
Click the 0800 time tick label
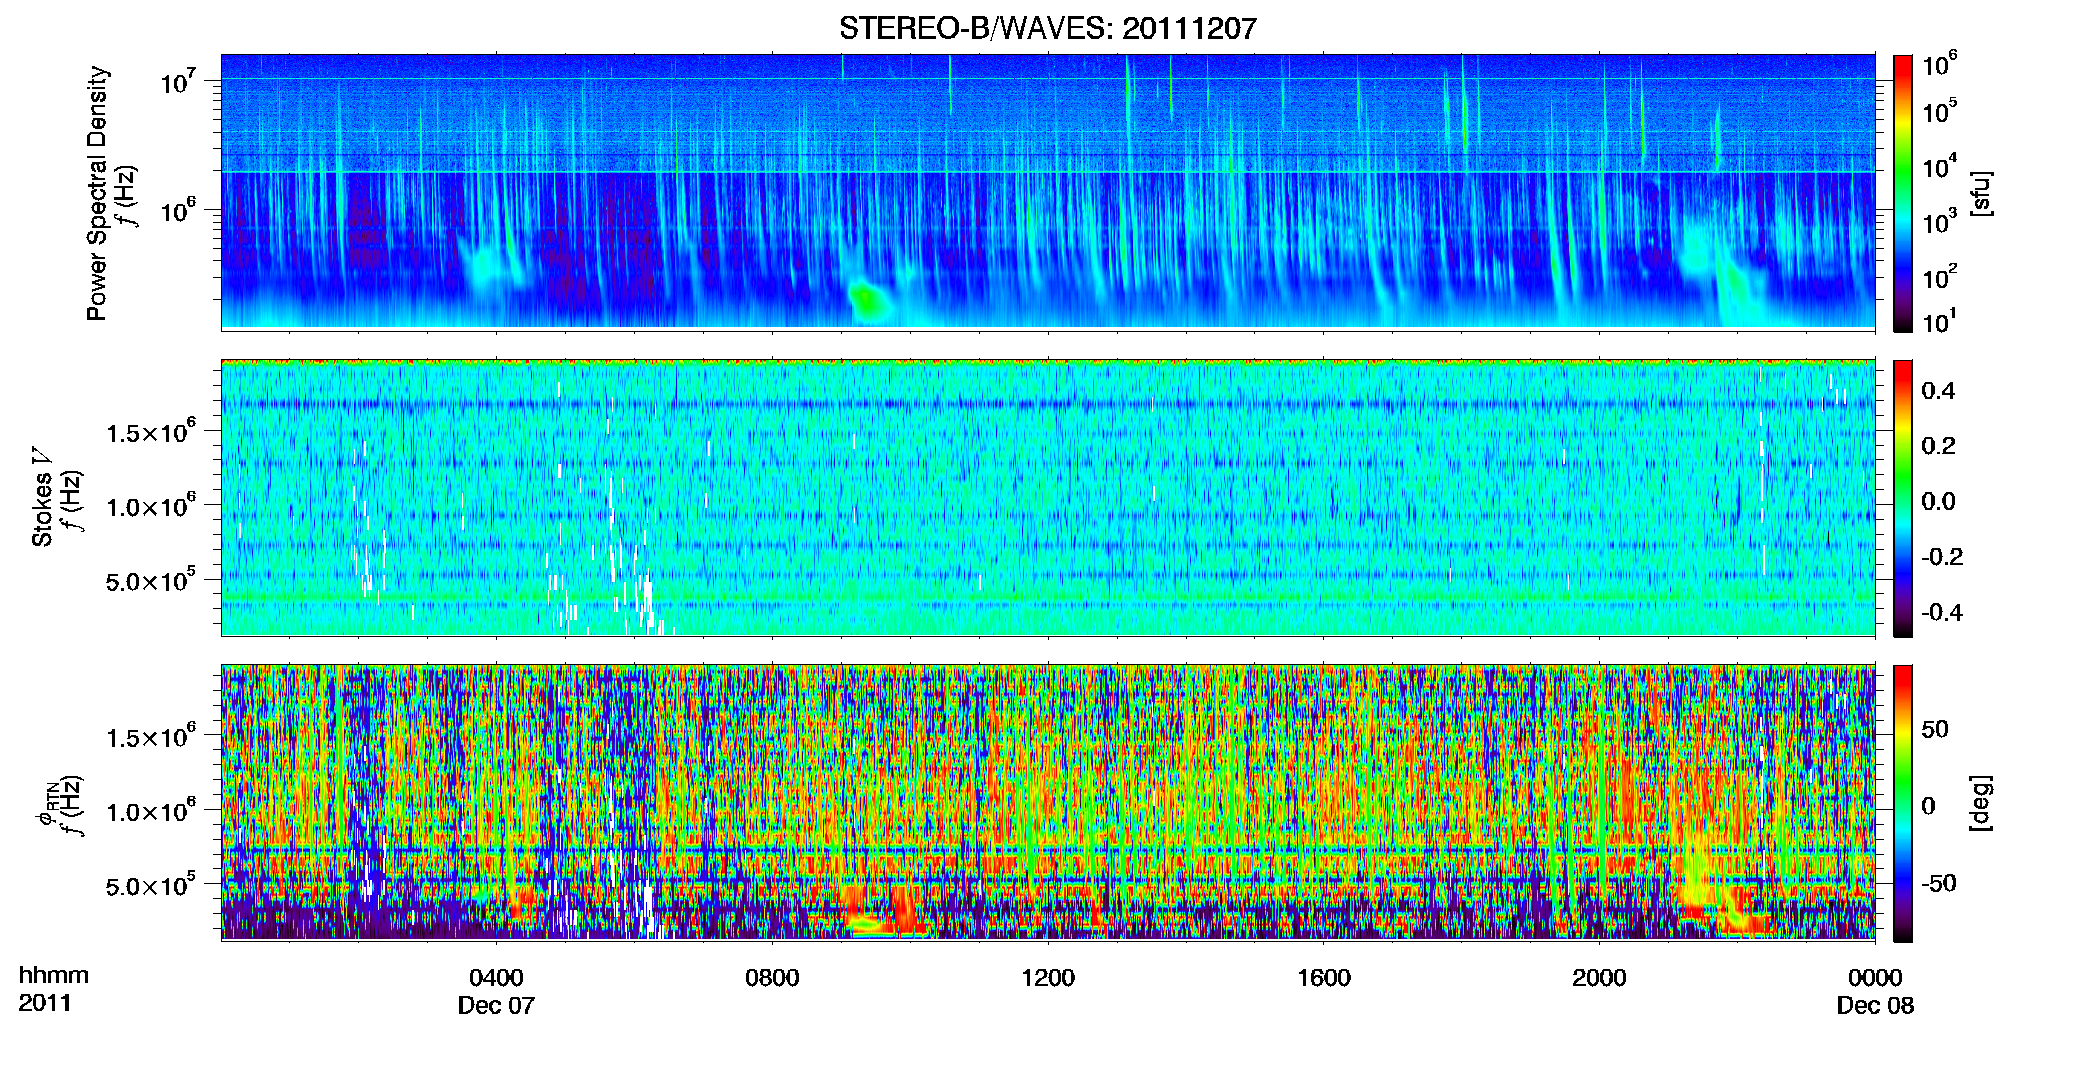pos(772,978)
